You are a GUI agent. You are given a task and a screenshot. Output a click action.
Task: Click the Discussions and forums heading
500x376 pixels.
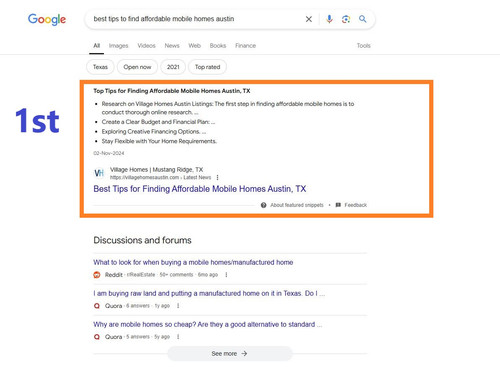[142, 240]
